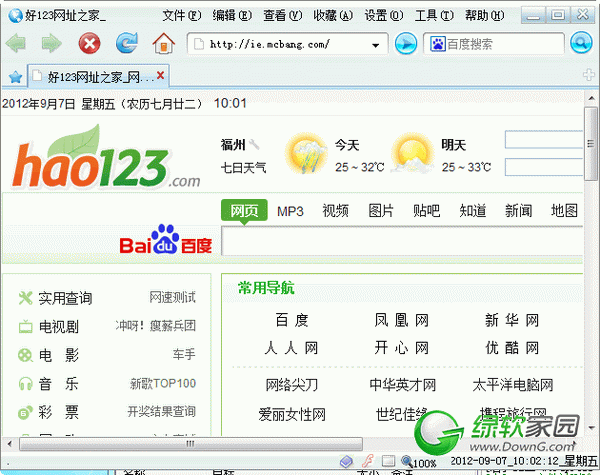Add a new tab with plus icon
Screen dimensions: 600x475
[589, 75]
